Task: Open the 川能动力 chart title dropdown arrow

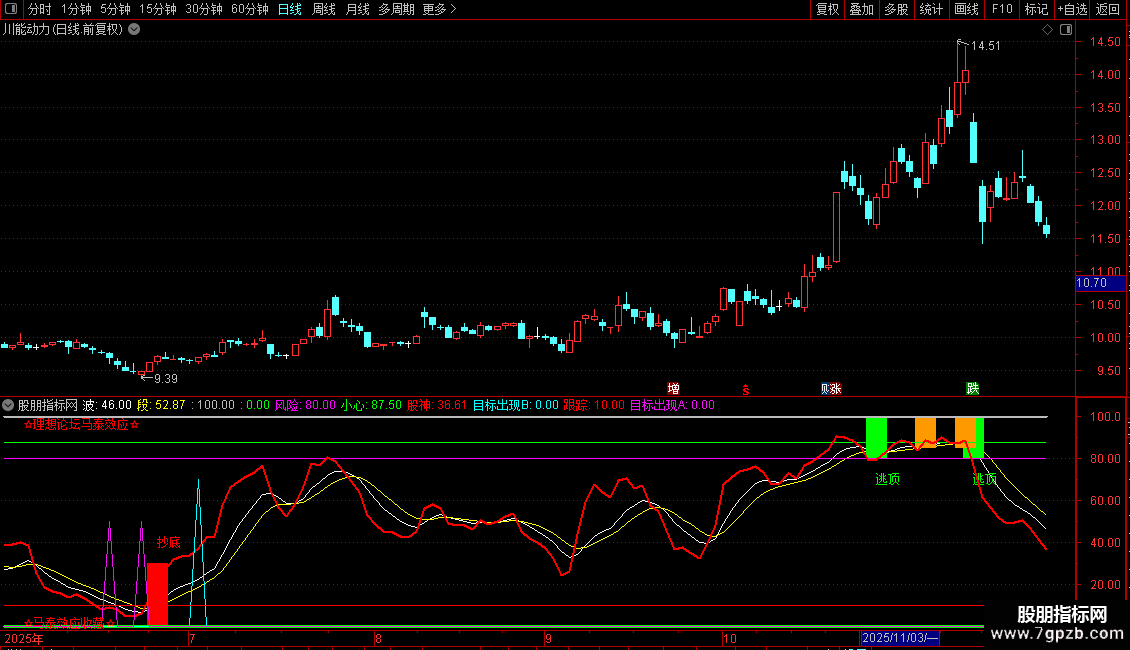Action: tap(134, 30)
